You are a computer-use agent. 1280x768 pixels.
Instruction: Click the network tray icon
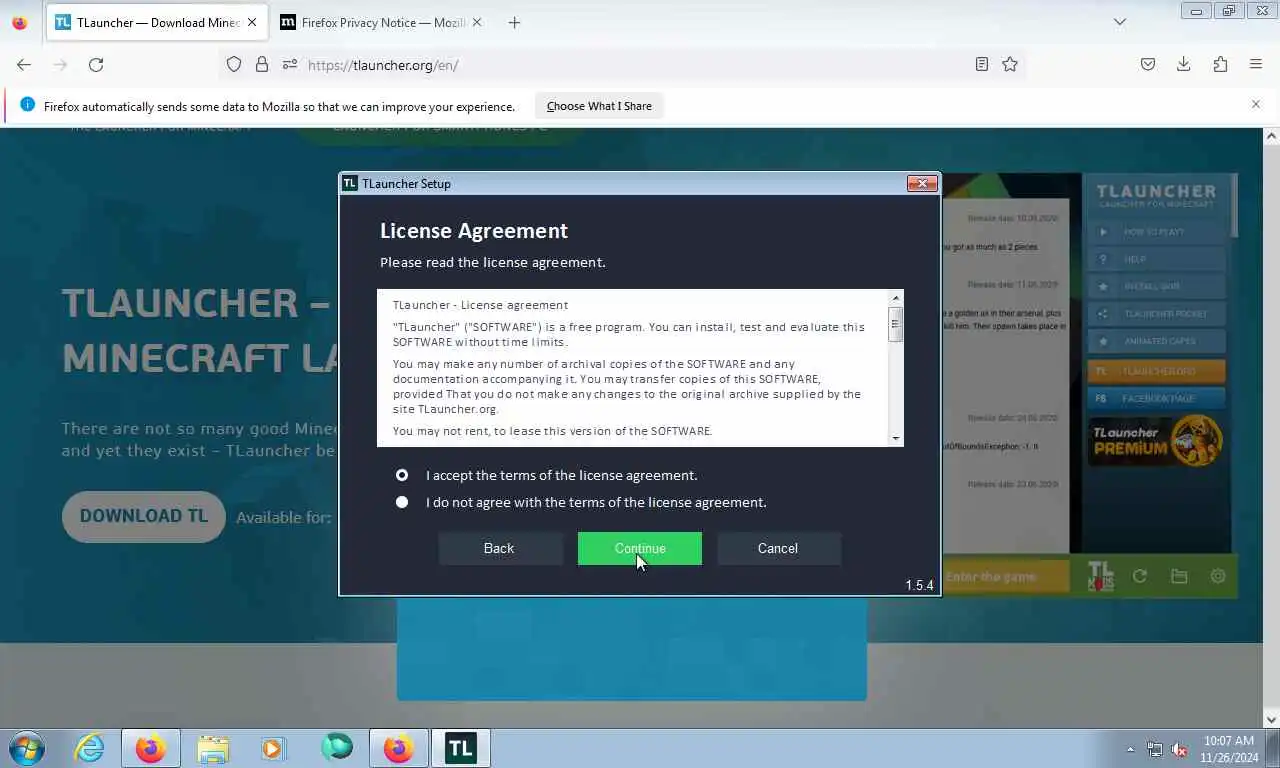(1155, 749)
